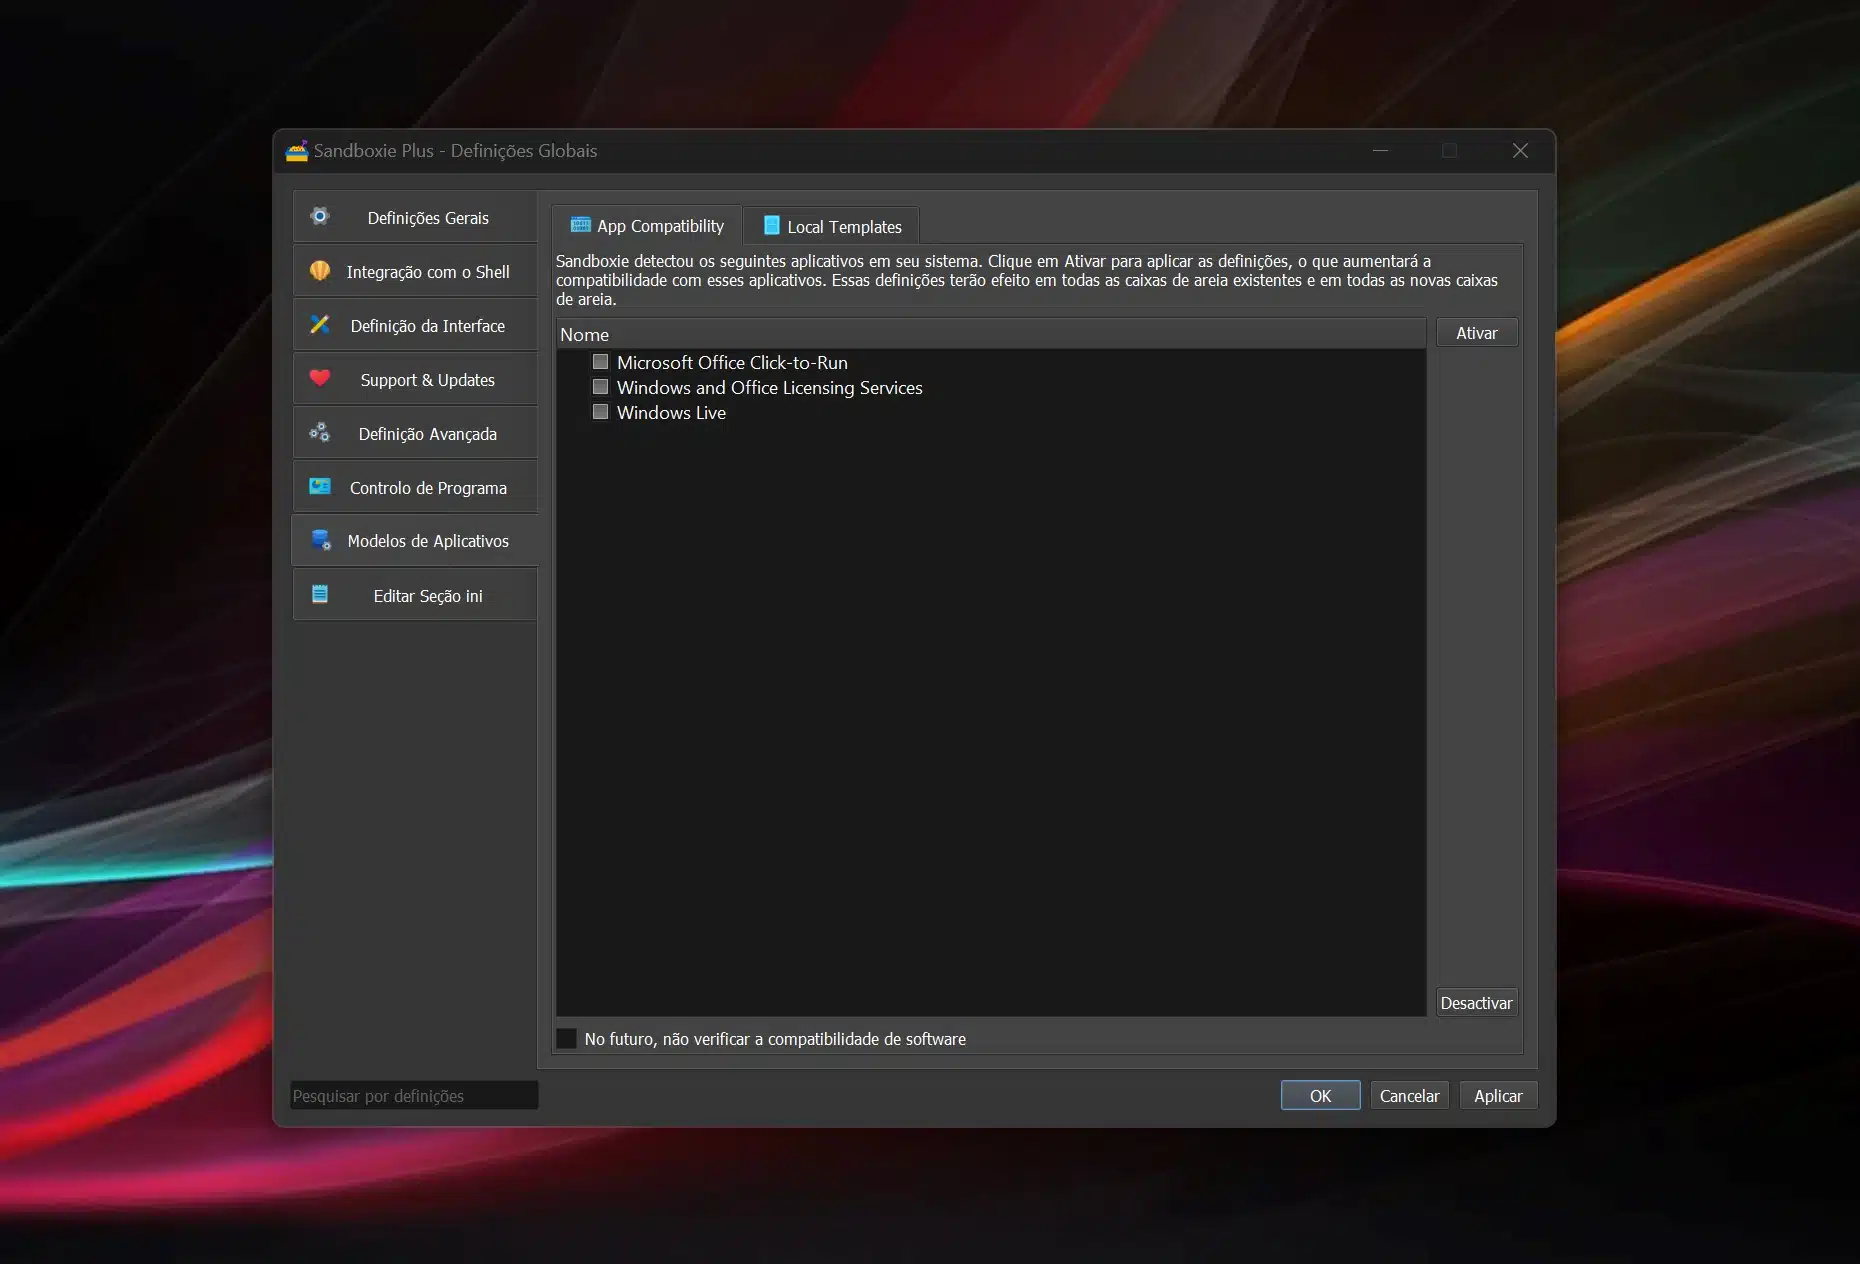Click the shell icon beside Integração com o Shell

320,270
